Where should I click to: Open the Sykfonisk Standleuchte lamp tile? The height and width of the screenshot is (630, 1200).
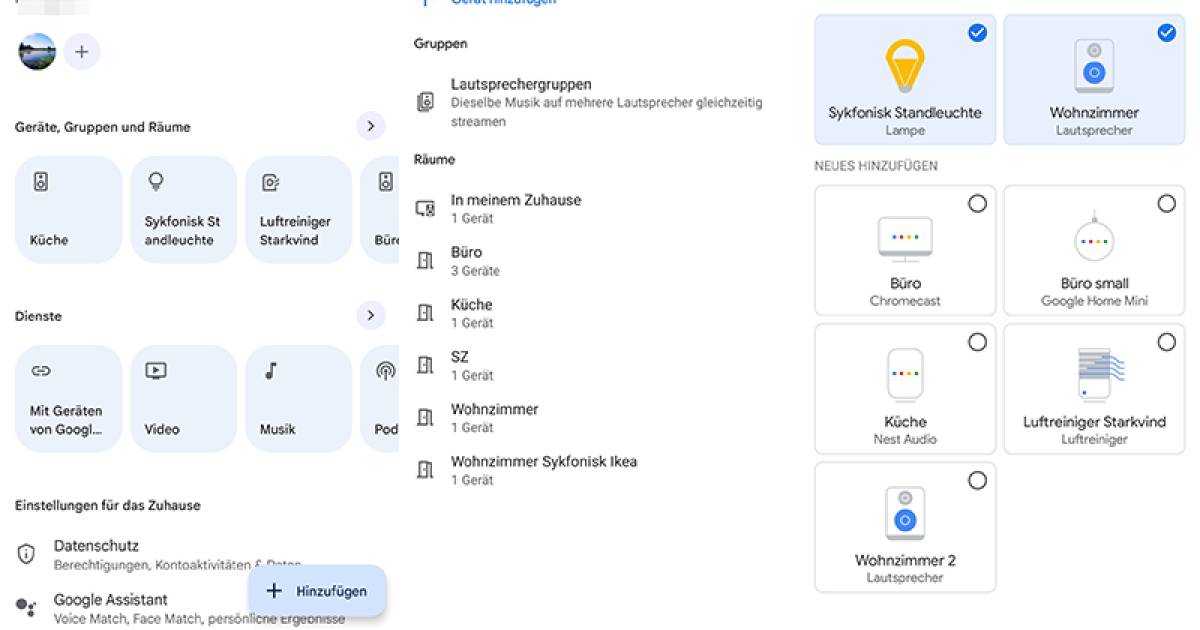point(183,210)
